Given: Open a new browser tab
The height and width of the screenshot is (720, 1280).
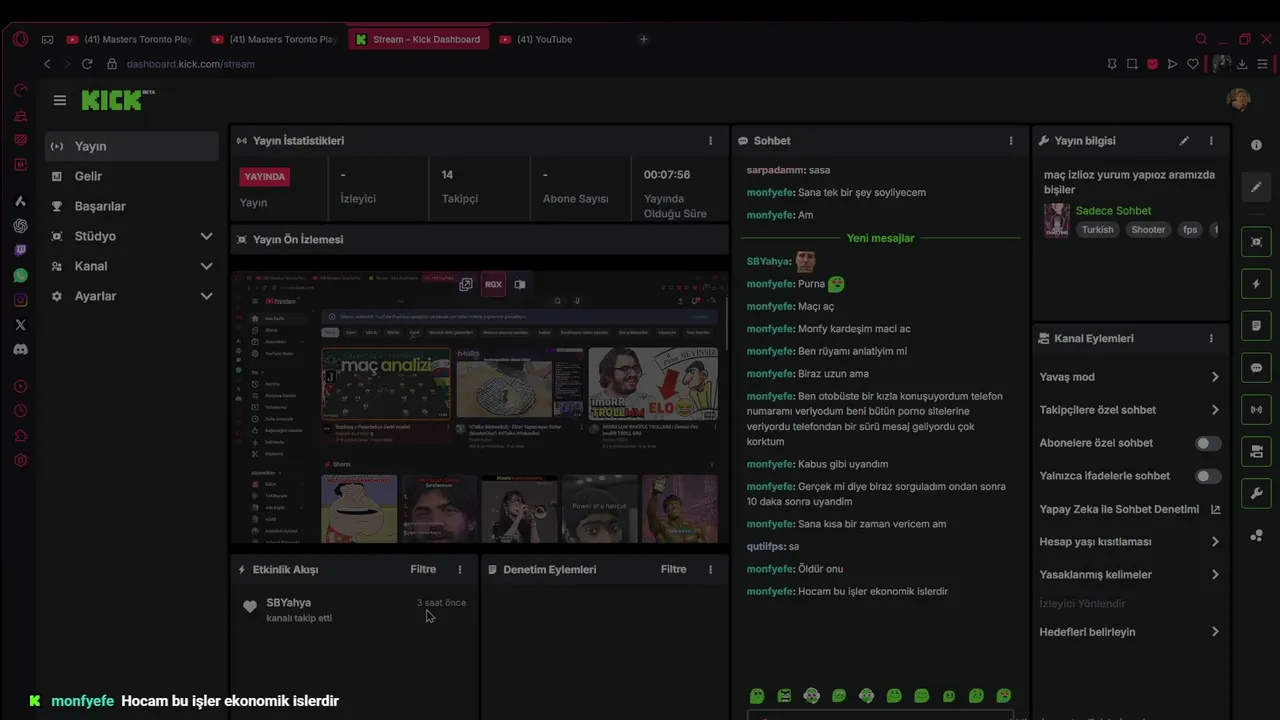Looking at the screenshot, I should (x=643, y=39).
